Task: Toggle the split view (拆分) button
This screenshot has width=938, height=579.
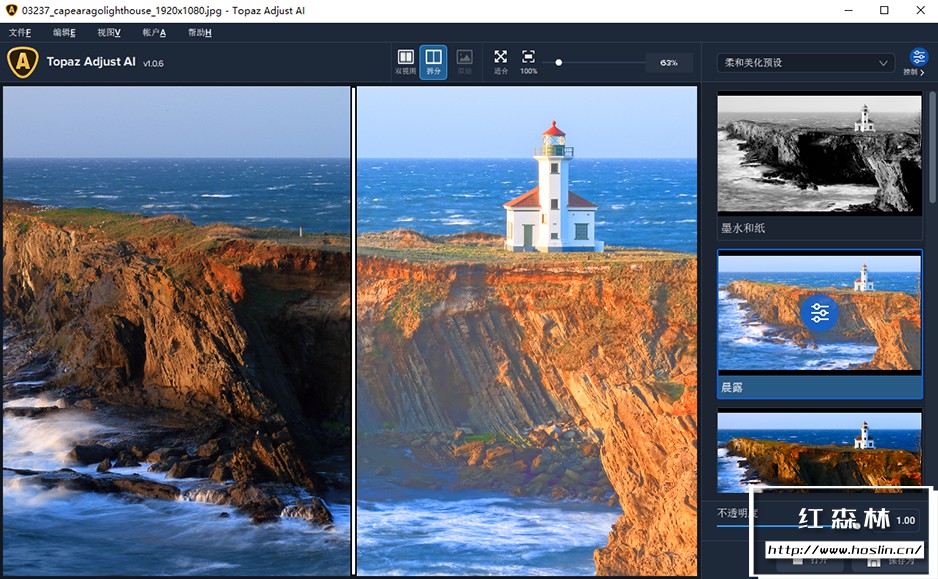Action: click(x=433, y=61)
